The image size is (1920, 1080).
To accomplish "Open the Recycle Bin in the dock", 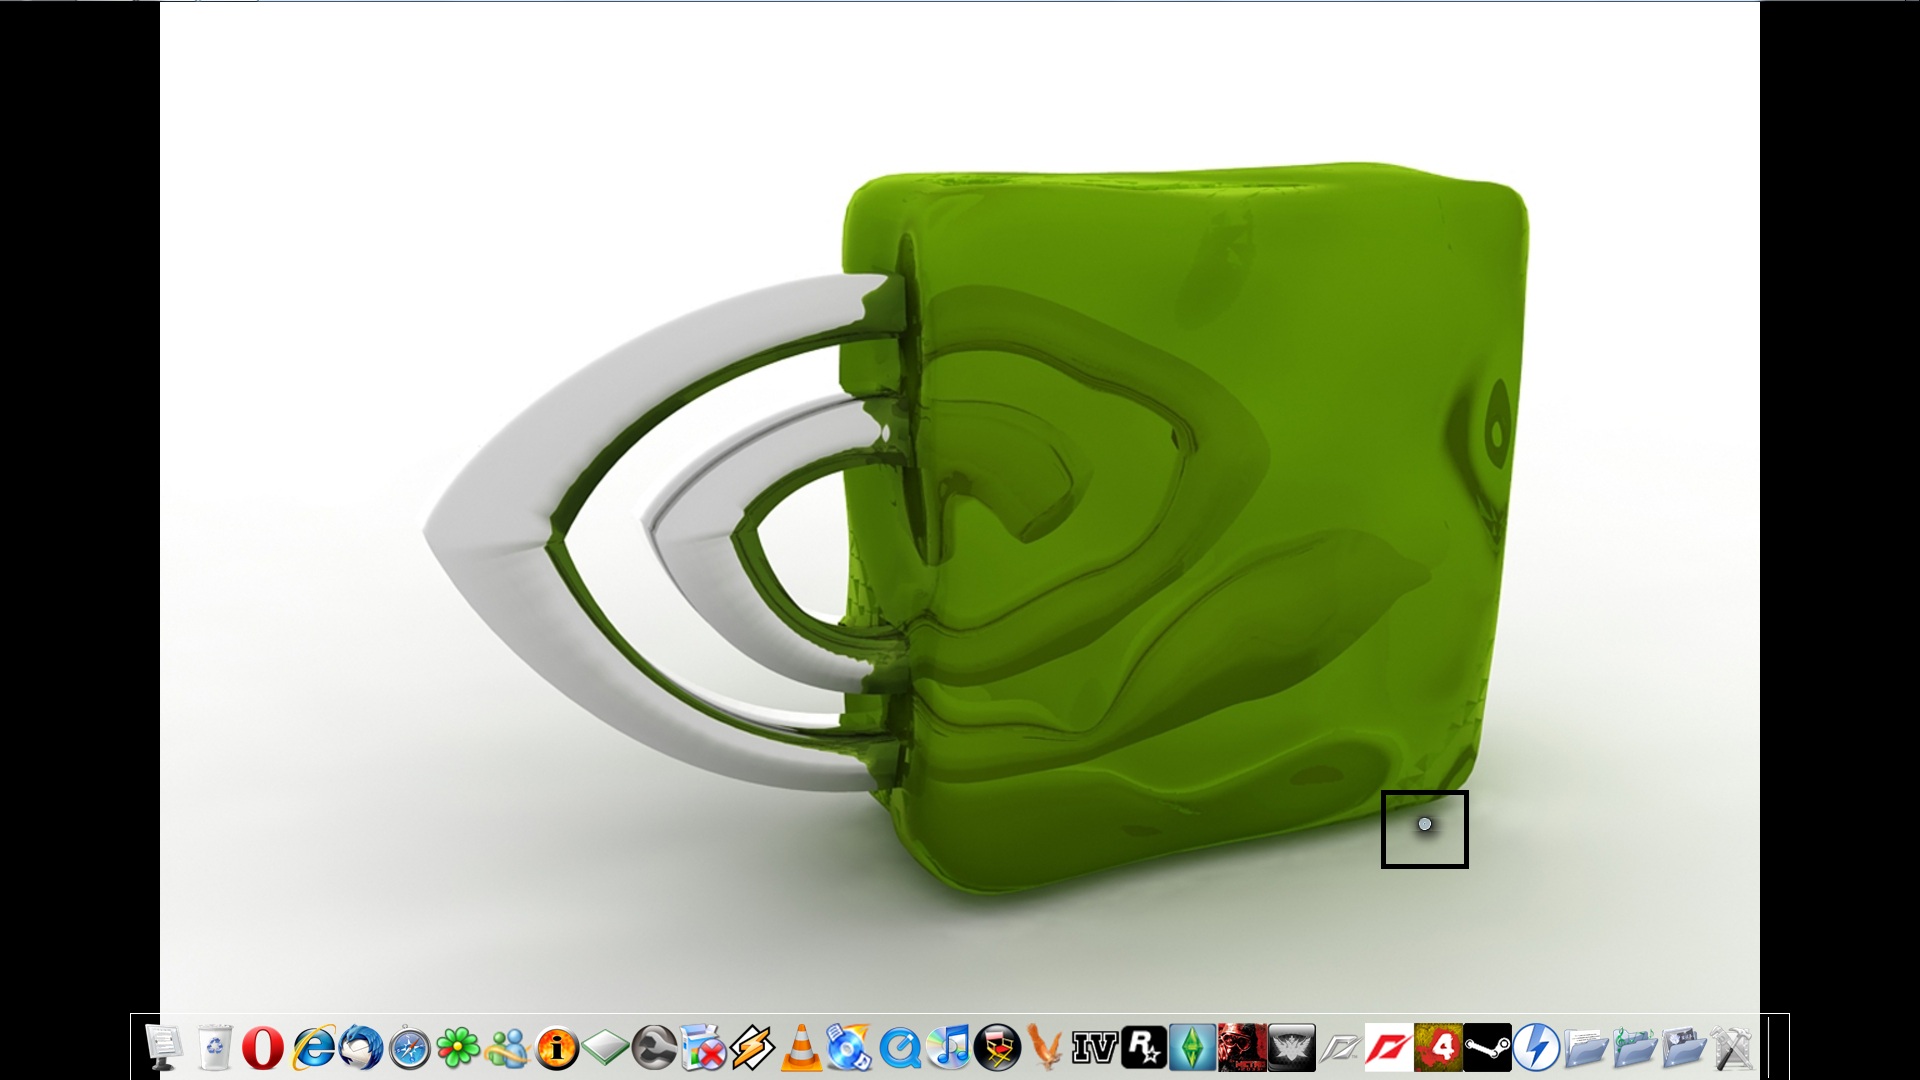I will pos(213,1047).
